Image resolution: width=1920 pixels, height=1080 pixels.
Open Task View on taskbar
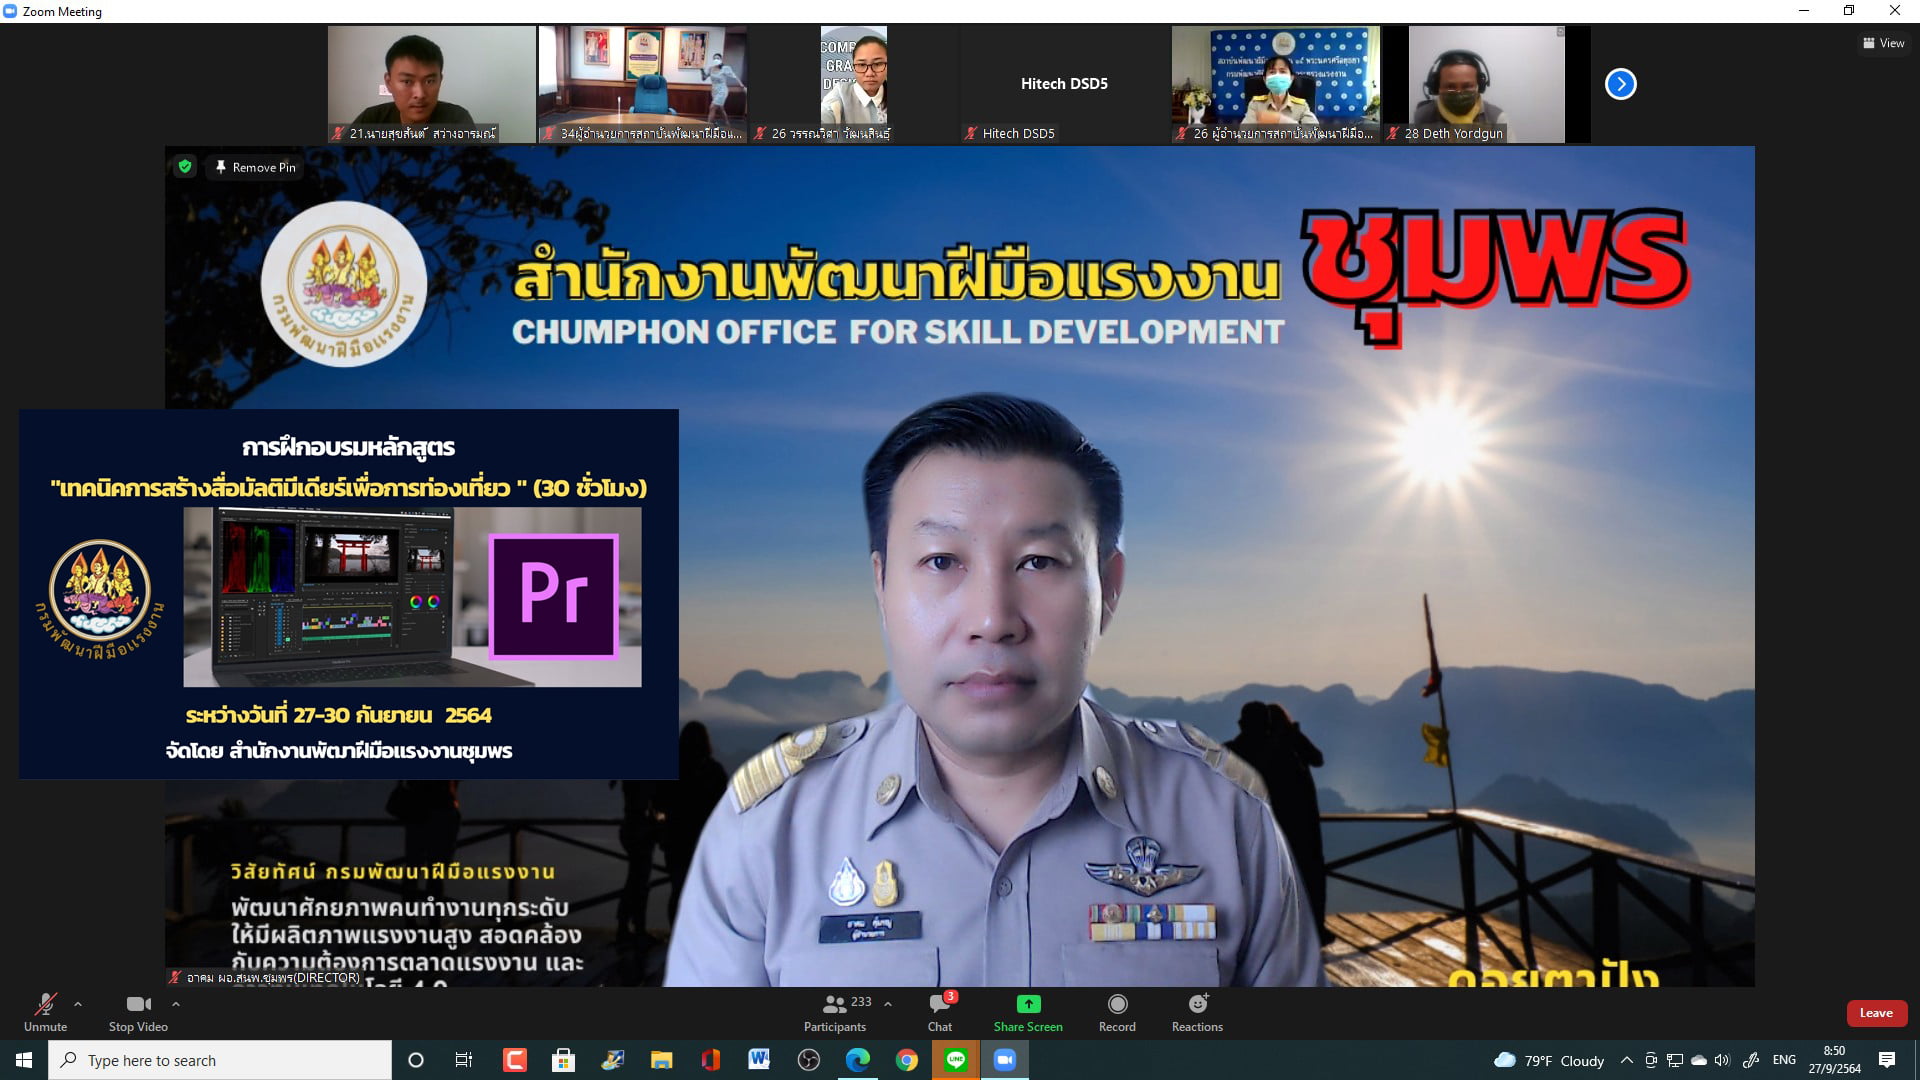[x=464, y=1060]
